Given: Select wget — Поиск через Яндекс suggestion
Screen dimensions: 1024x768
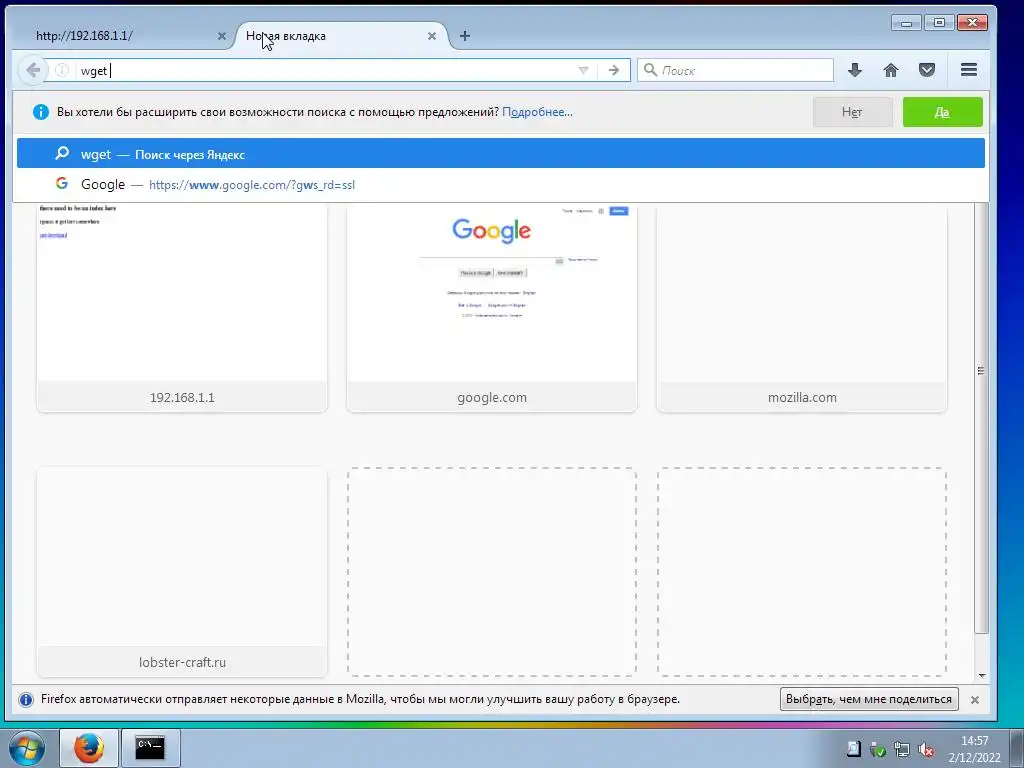Looking at the screenshot, I should [500, 153].
